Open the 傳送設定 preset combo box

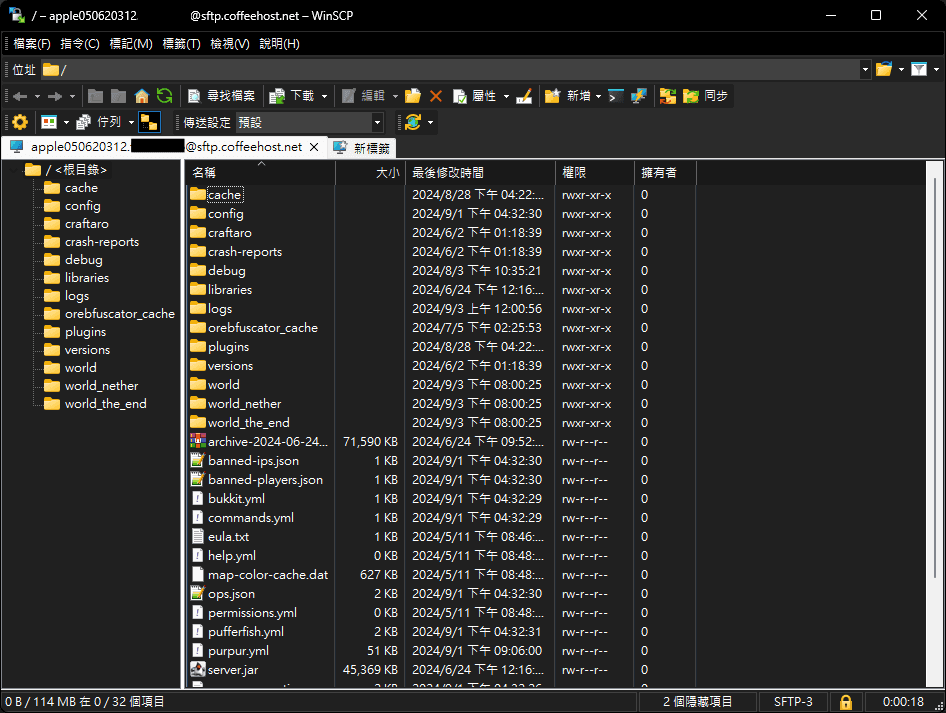click(310, 122)
